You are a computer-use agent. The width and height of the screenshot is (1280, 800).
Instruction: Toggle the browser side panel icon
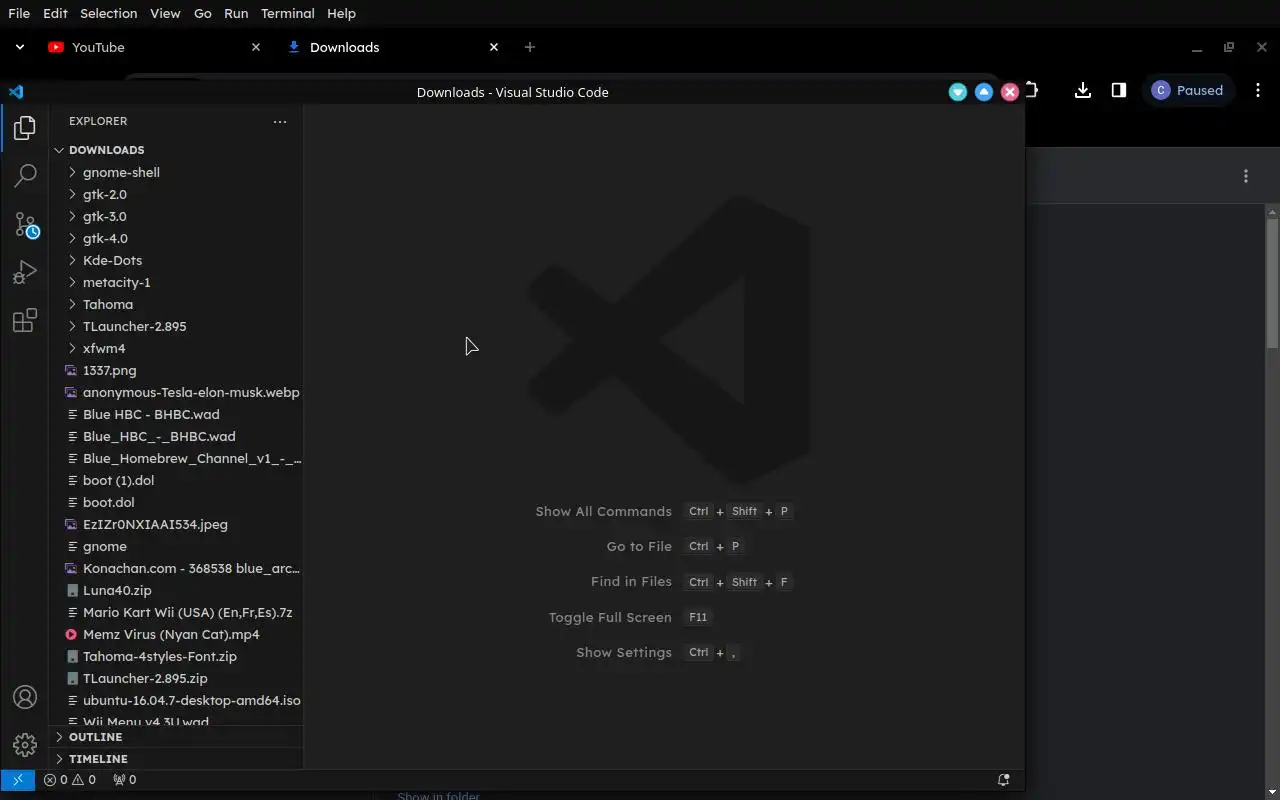pos(1118,90)
